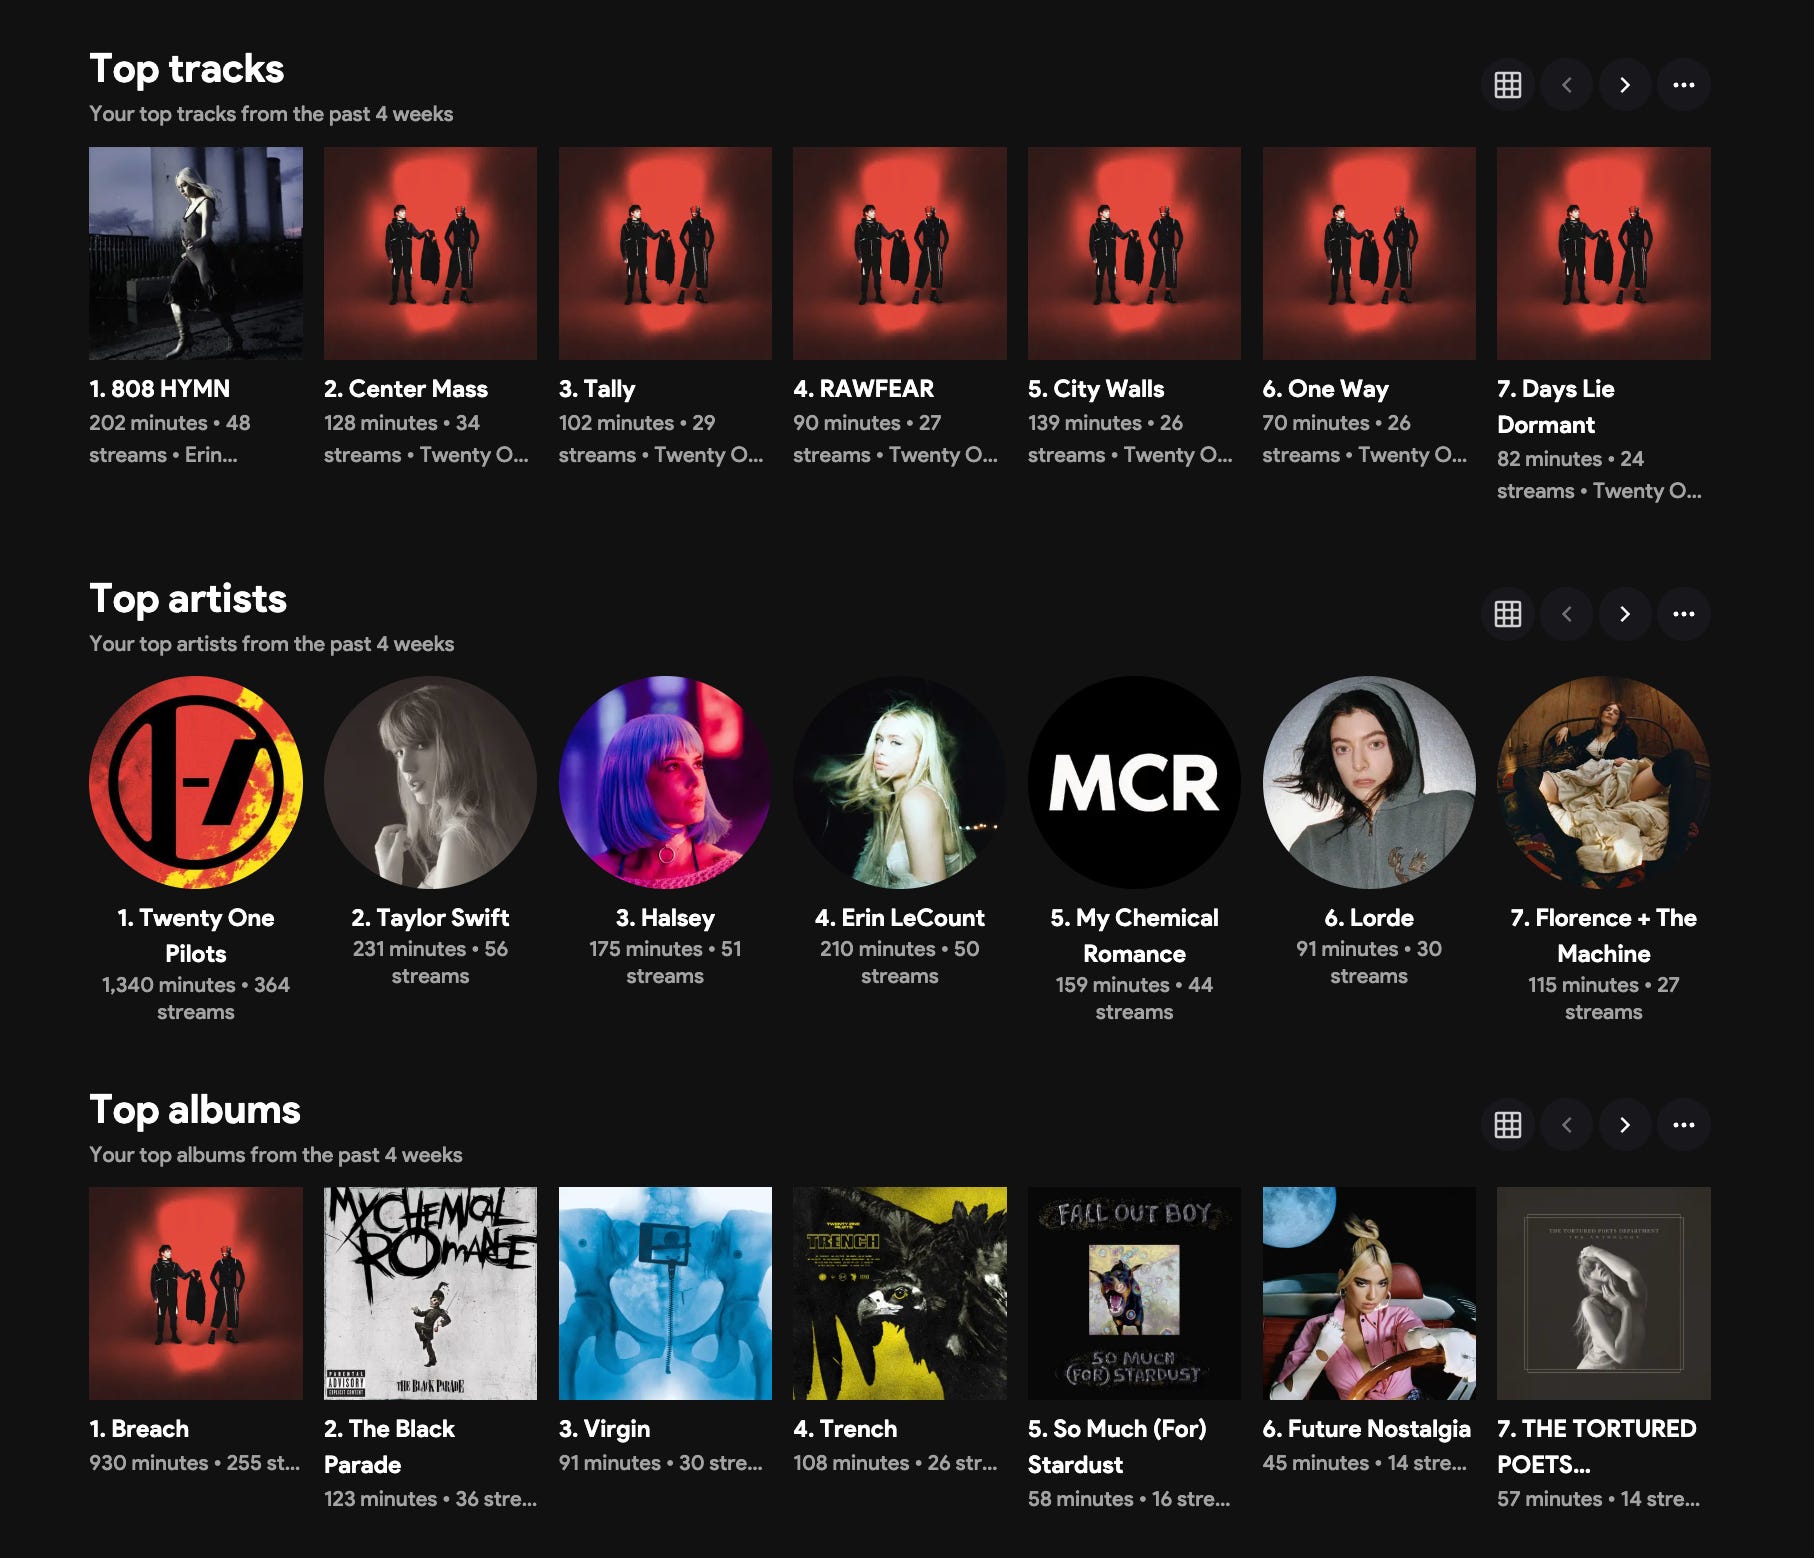
Task: Go to next page of Top albums
Action: pos(1625,1125)
